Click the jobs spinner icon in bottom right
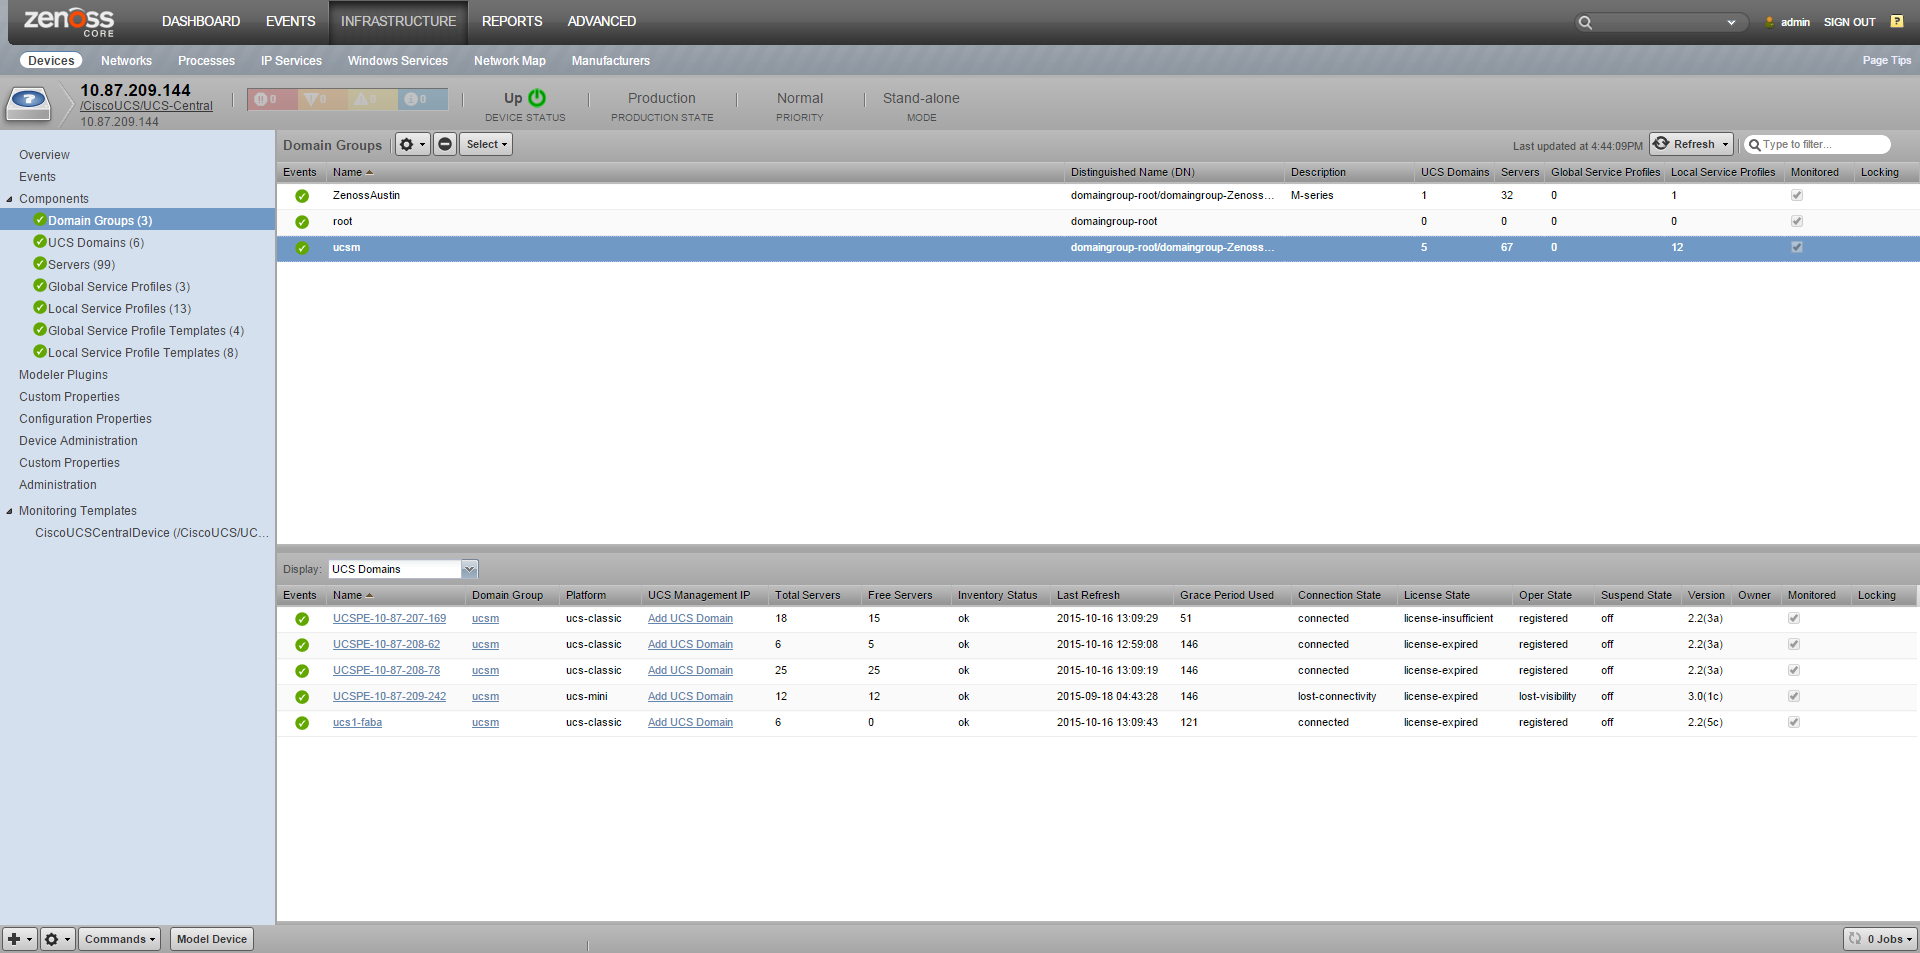This screenshot has height=953, width=1920. point(1855,939)
